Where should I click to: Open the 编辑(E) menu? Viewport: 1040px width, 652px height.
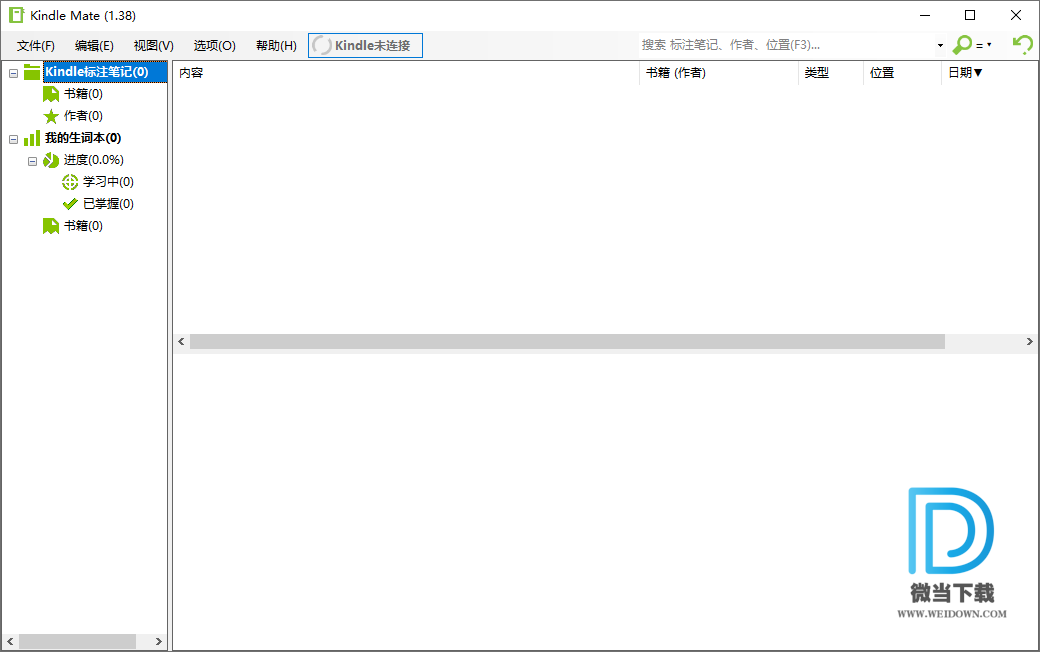pyautogui.click(x=94, y=46)
